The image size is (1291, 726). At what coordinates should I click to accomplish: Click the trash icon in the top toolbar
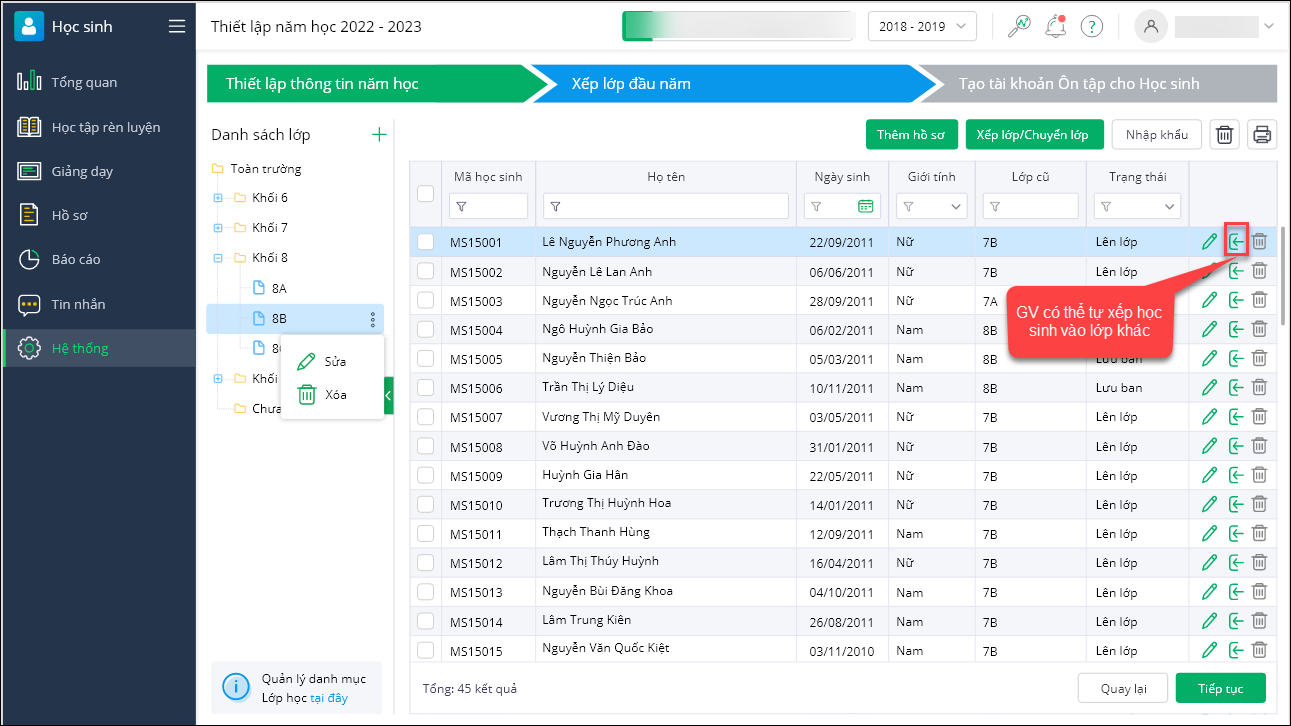pyautogui.click(x=1225, y=134)
